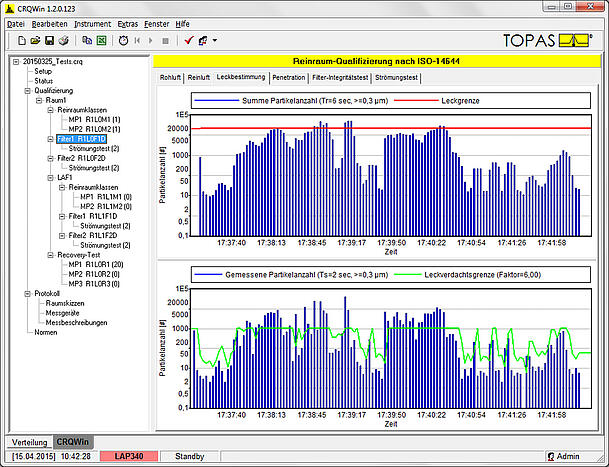Screen dimensions: 609x467
Task: Click the Print icon in toolbar
Action: [62, 40]
